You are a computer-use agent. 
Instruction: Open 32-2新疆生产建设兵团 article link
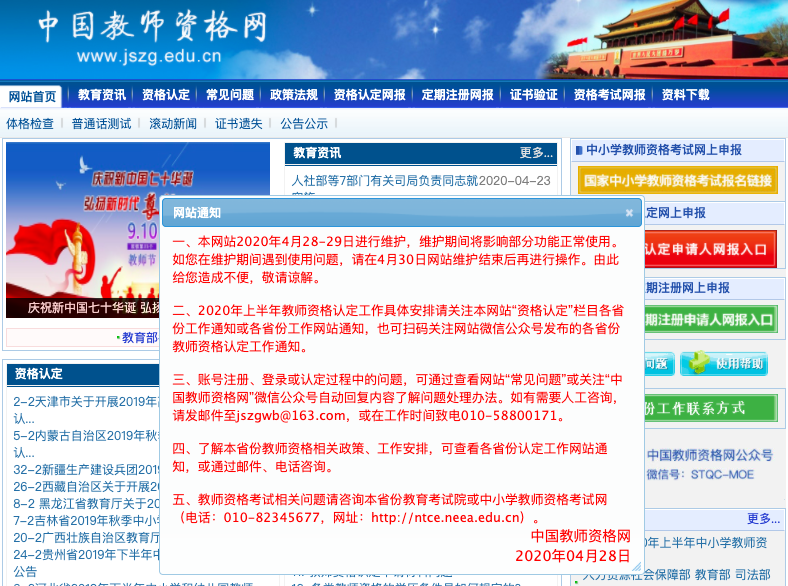click(86, 470)
